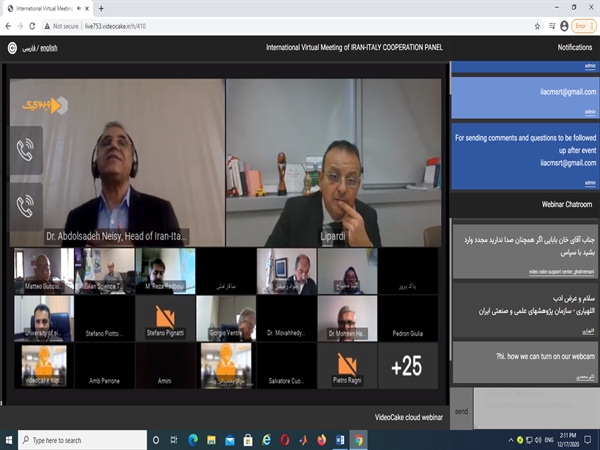Open Mail app from taskbar
This screenshot has height=450, width=600.
tap(230, 440)
